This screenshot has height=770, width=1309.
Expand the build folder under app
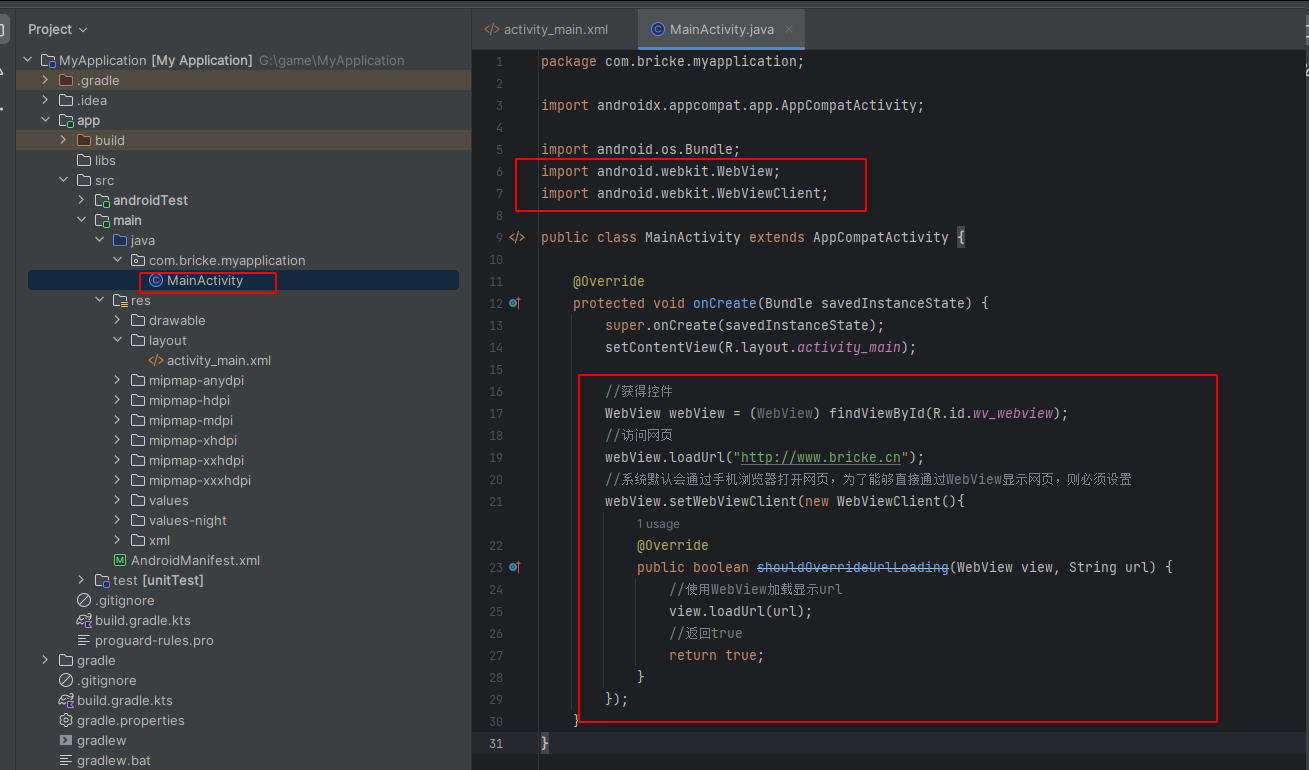[64, 140]
